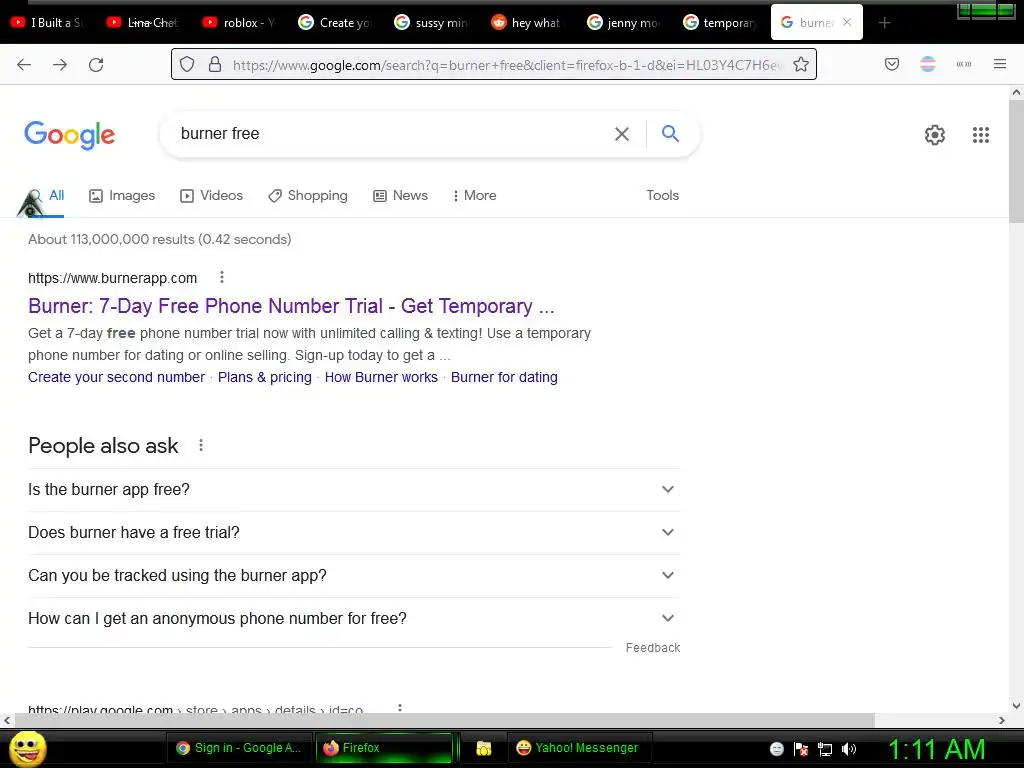This screenshot has width=1024, height=768.
Task: Open "Plans & pricing" sitelink
Action: pyautogui.click(x=264, y=377)
